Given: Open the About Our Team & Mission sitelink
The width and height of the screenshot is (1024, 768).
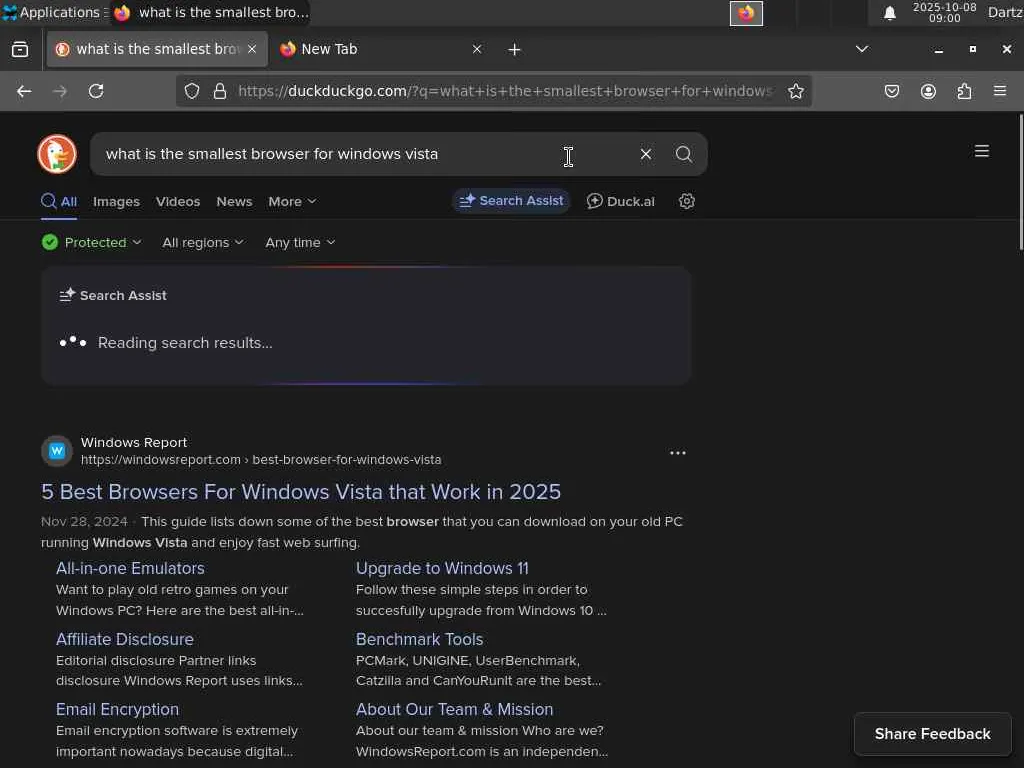Looking at the screenshot, I should pyautogui.click(x=454, y=709).
